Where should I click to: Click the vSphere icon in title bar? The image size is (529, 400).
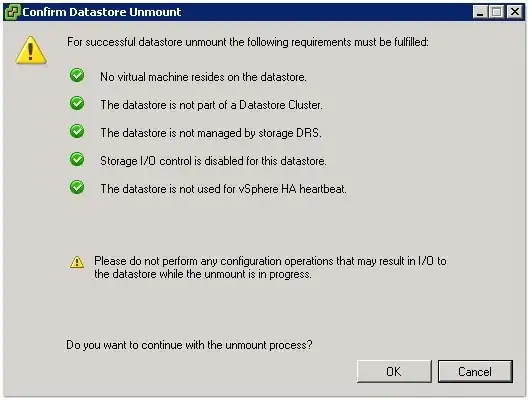point(12,12)
